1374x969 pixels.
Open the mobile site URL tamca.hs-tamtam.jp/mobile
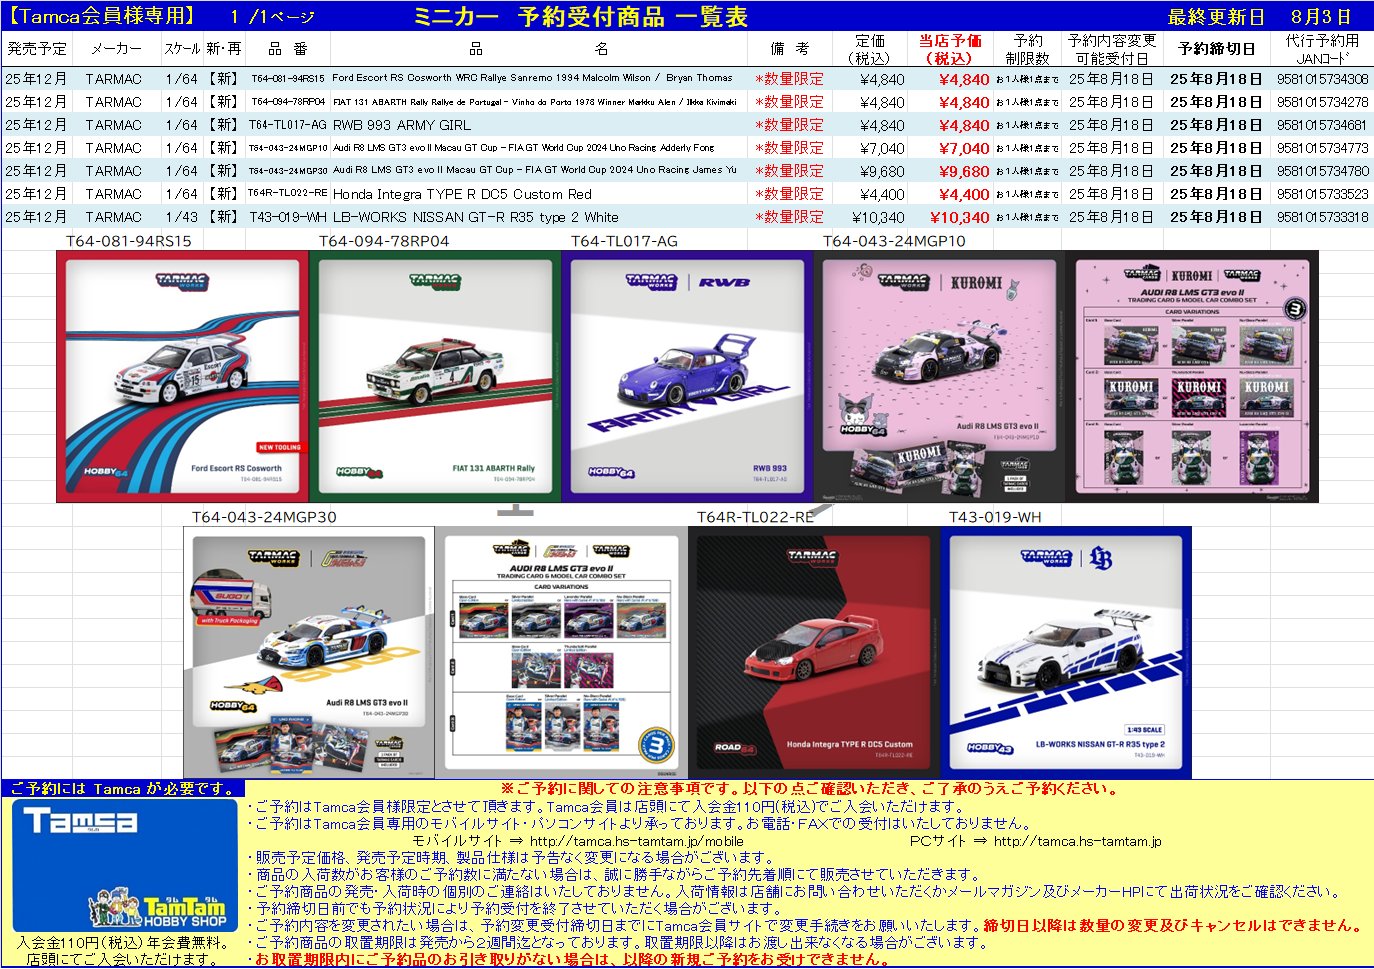[636, 841]
